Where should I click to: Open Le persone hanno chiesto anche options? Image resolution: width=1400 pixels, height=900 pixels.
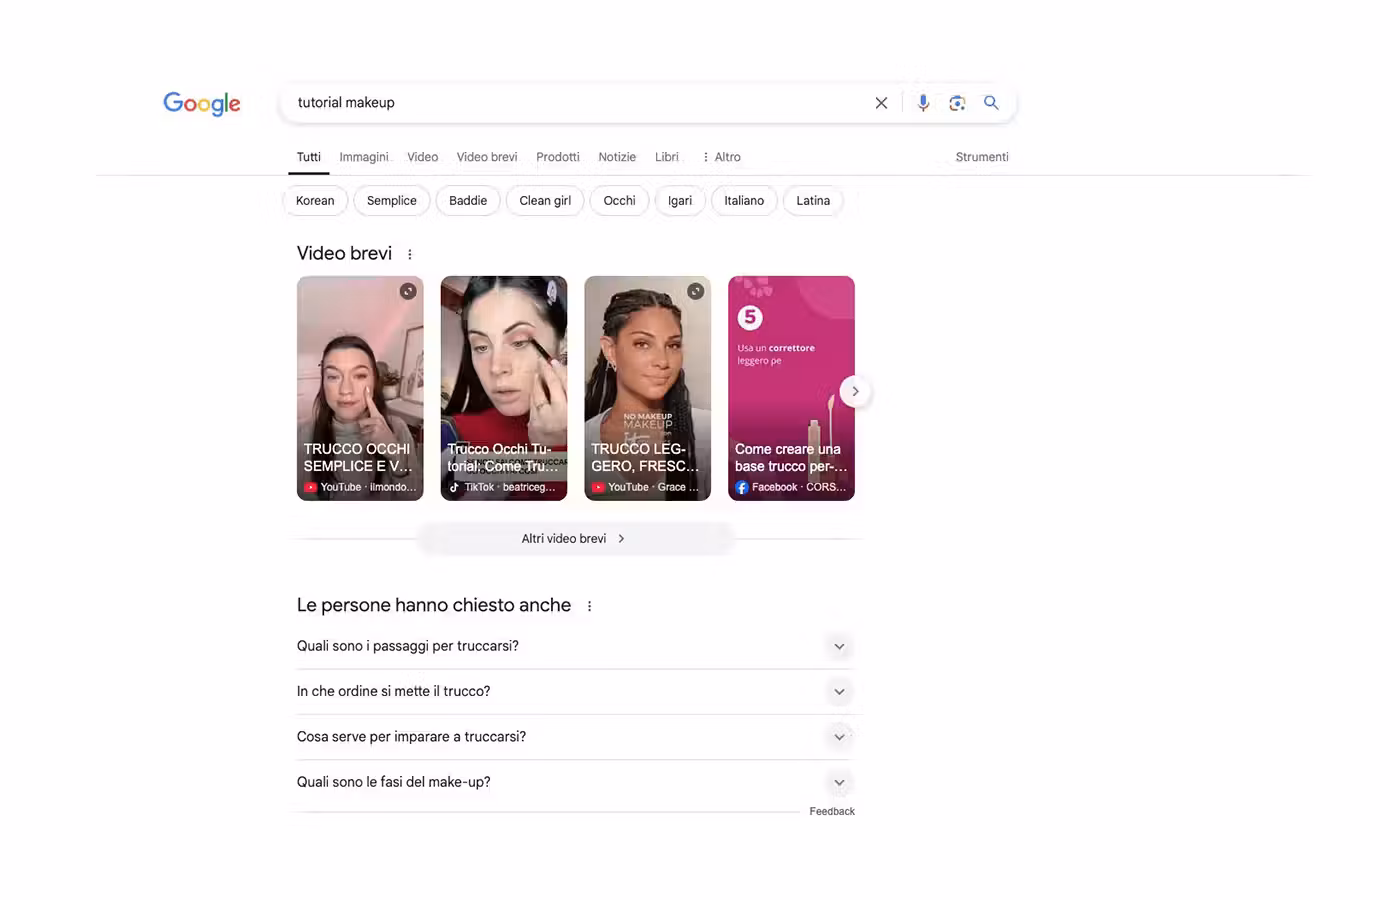[590, 606]
